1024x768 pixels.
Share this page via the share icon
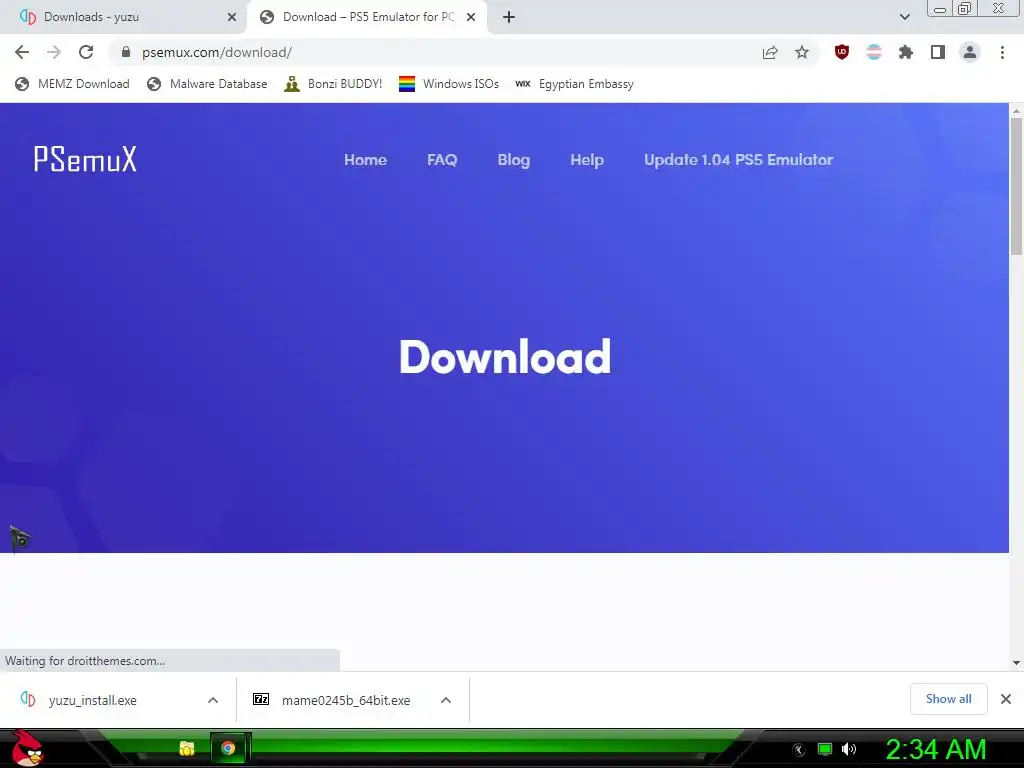coord(770,52)
